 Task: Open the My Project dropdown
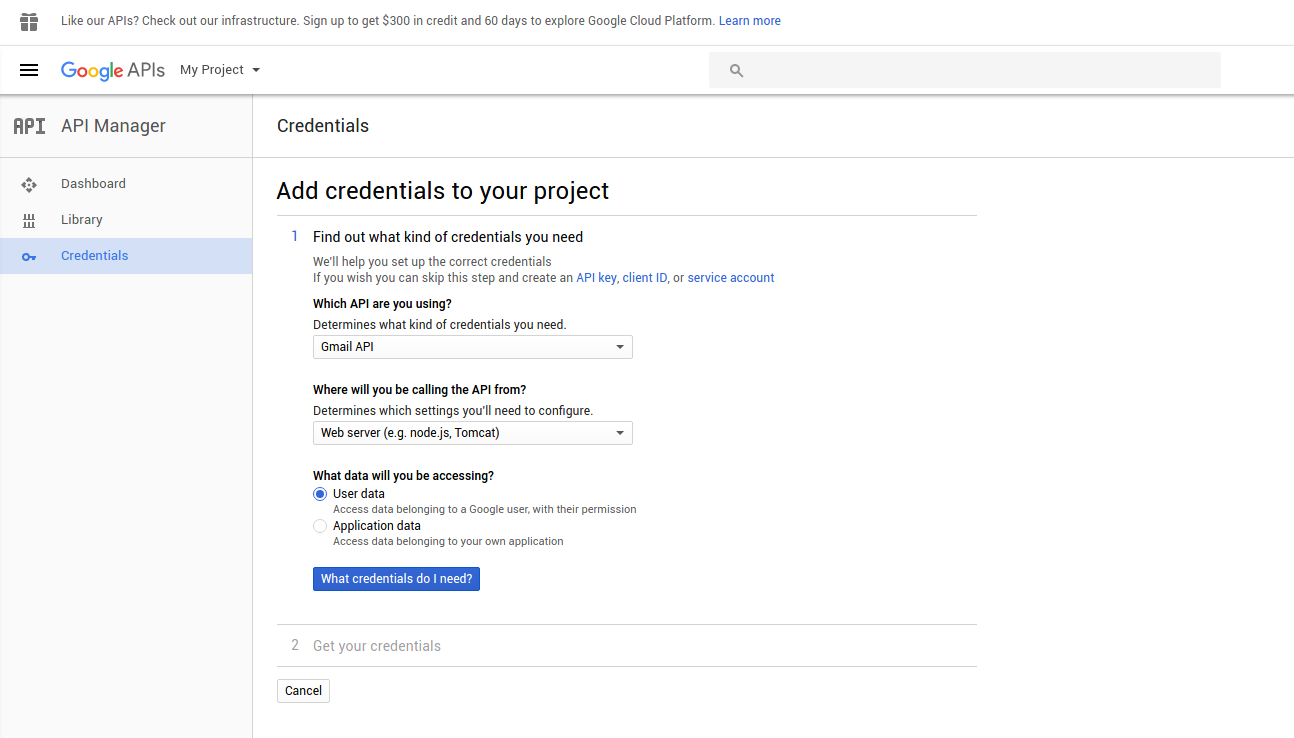tap(220, 70)
